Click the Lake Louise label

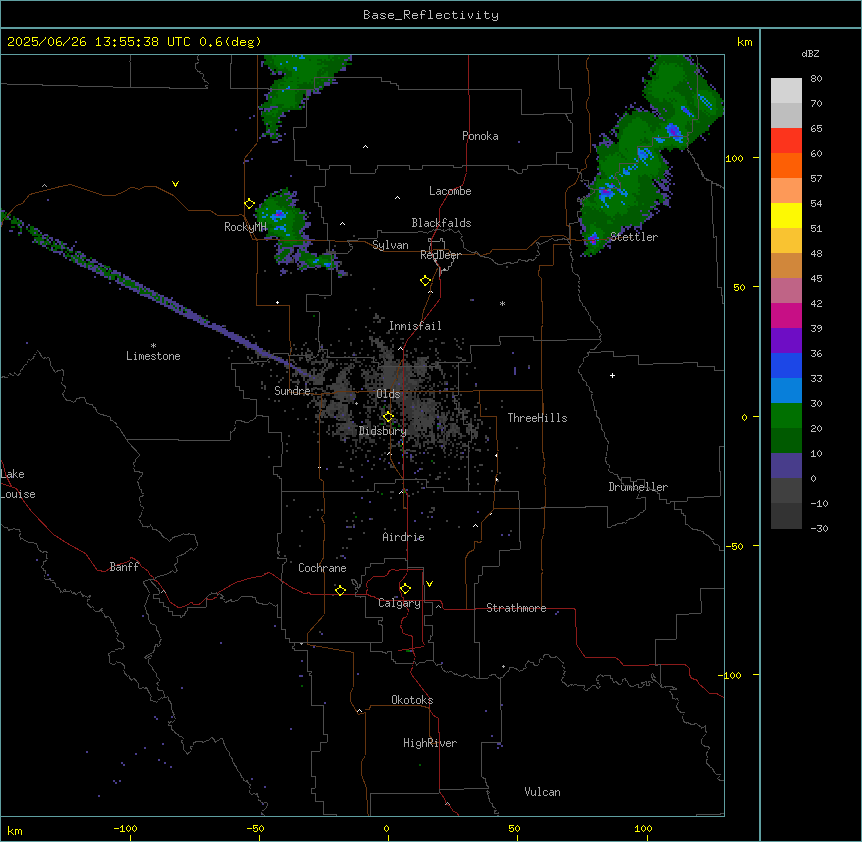18,484
